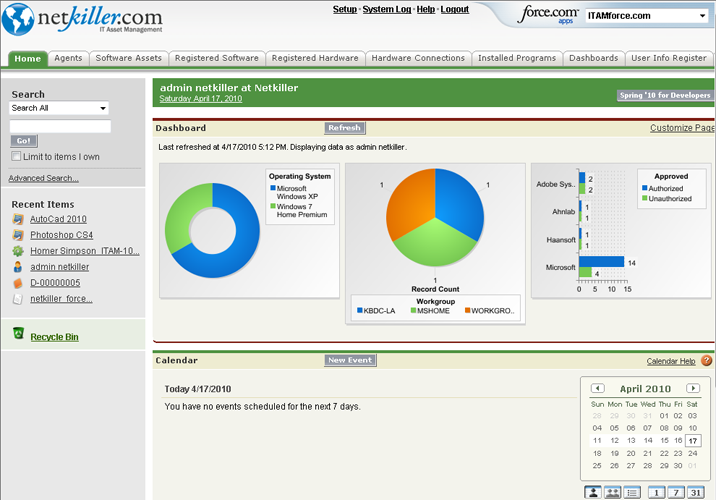Select the 31 day month view
716x500 pixels.
pyautogui.click(x=695, y=492)
